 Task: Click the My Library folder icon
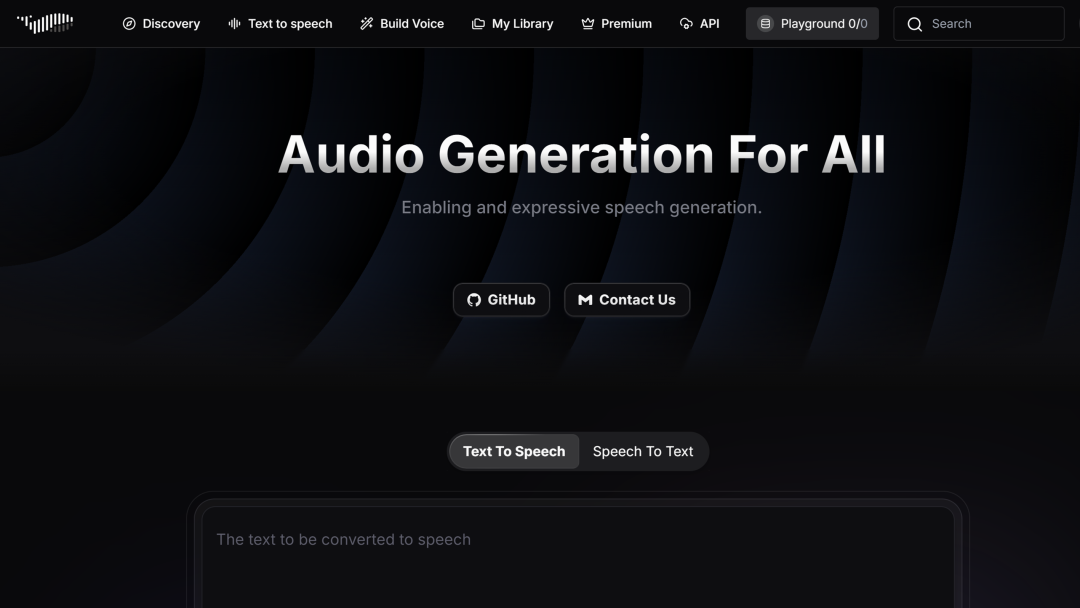[x=478, y=24]
